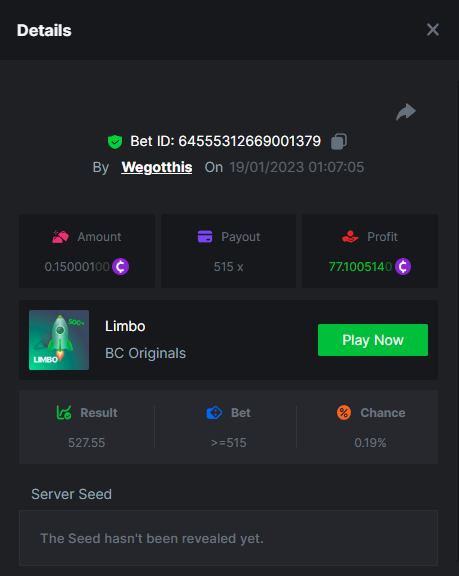
Task: Copy the Bet ID with the copy icon
Action: (339, 141)
